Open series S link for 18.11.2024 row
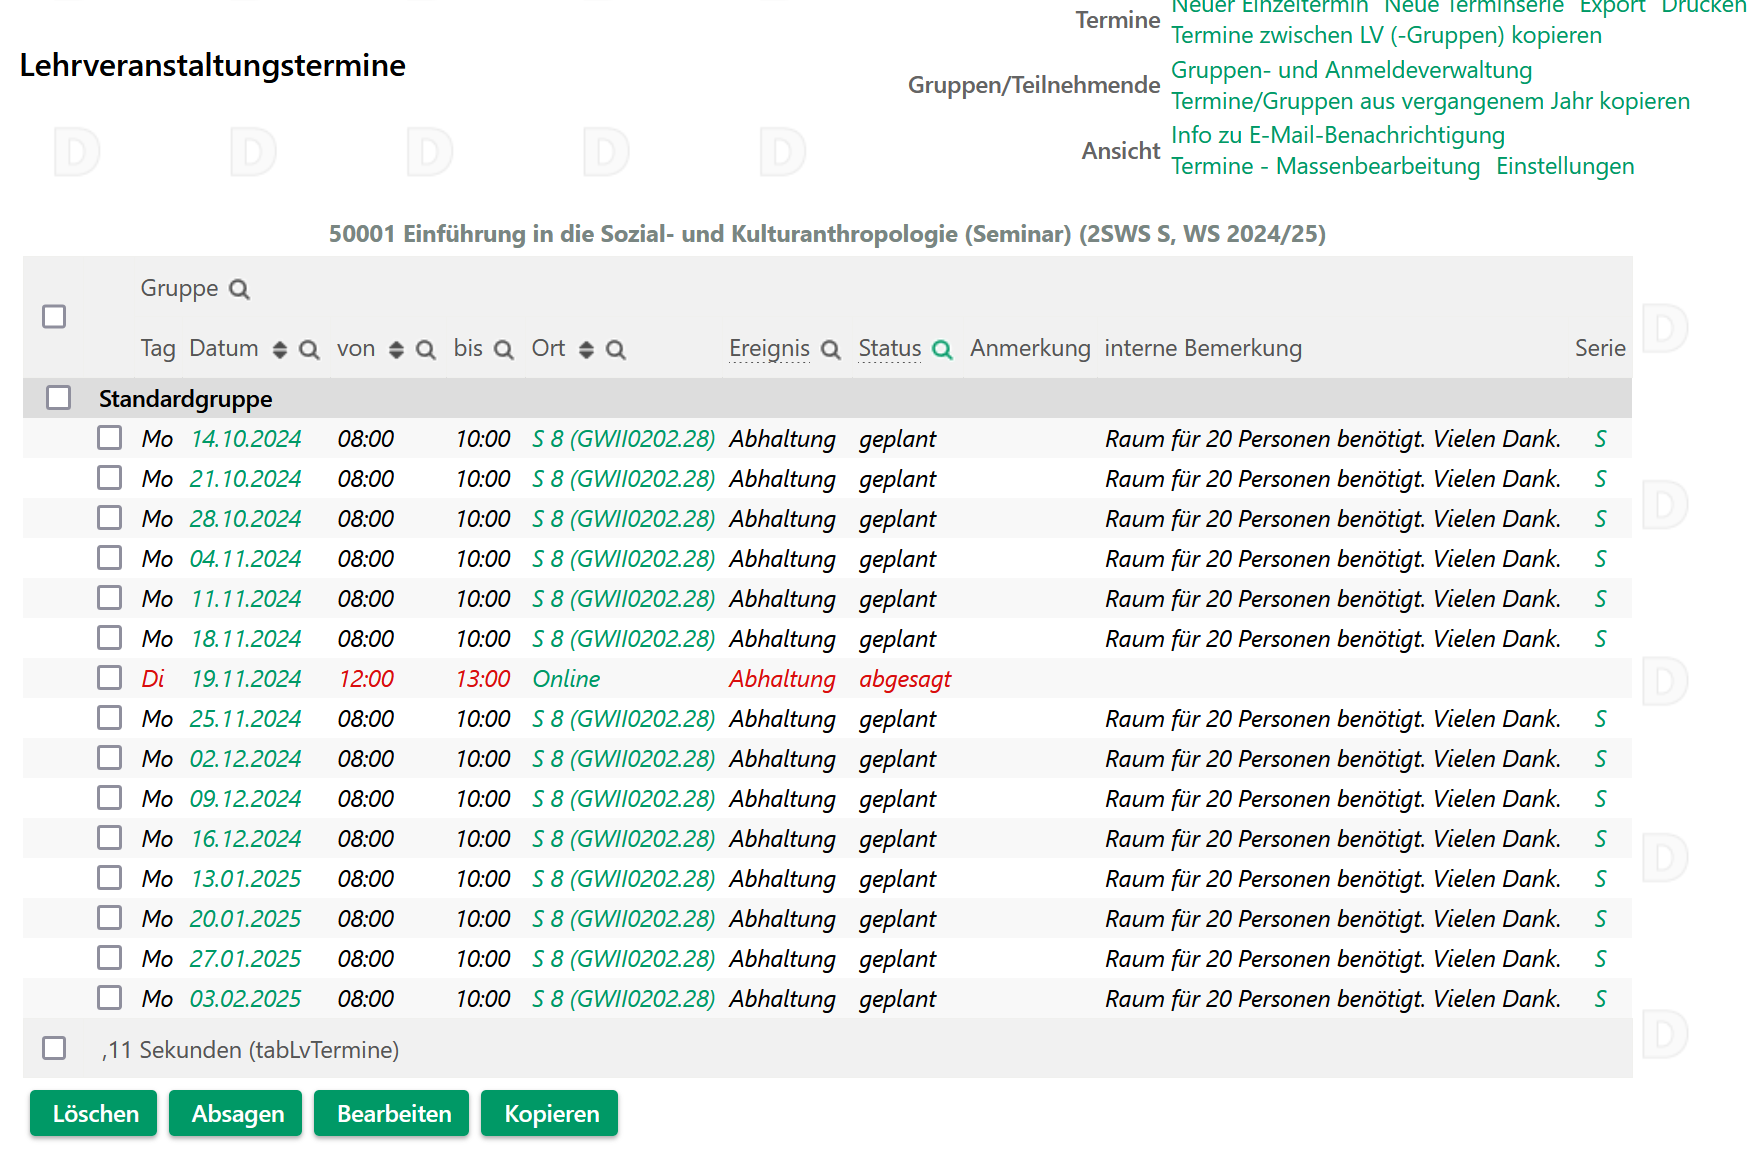The width and height of the screenshot is (1762, 1165). [x=1600, y=639]
